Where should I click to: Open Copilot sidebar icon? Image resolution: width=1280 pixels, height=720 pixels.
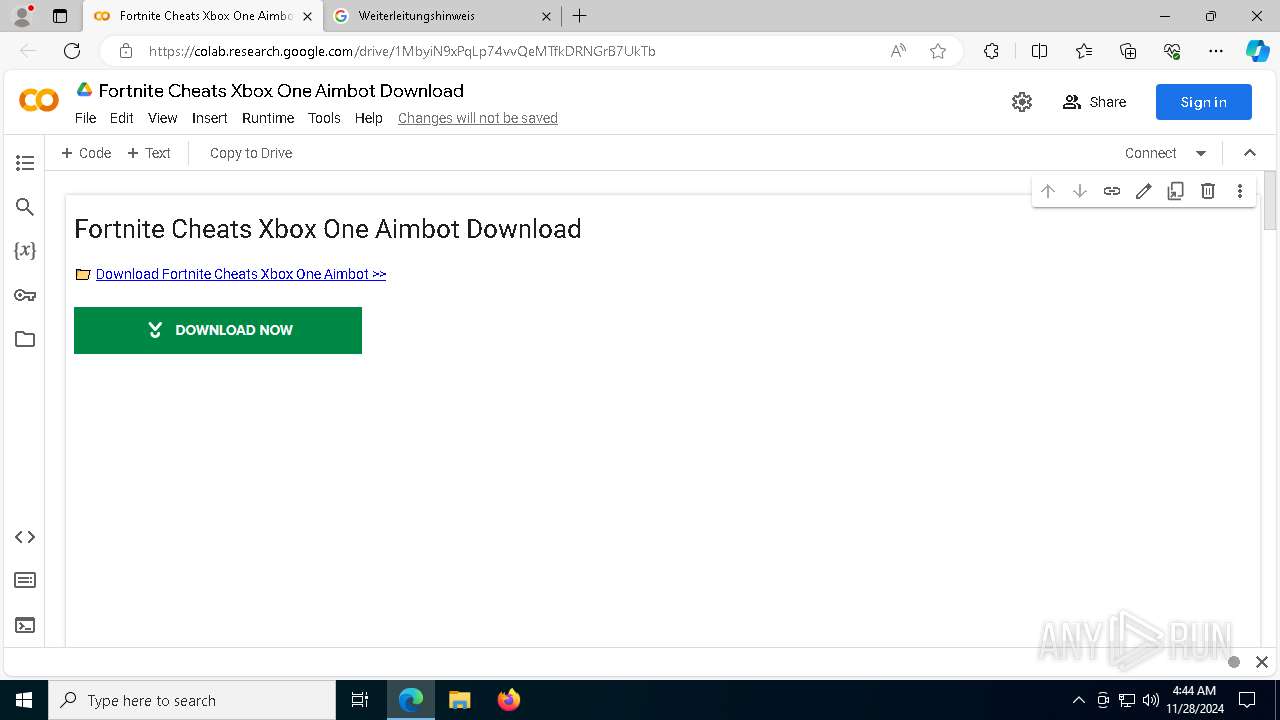[x=1257, y=51]
